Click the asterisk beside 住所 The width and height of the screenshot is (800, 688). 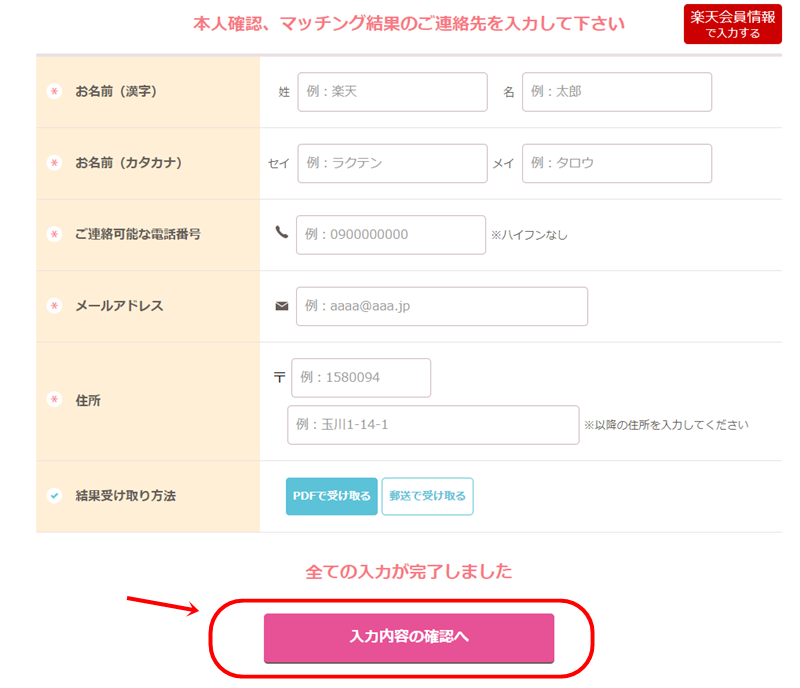52,396
